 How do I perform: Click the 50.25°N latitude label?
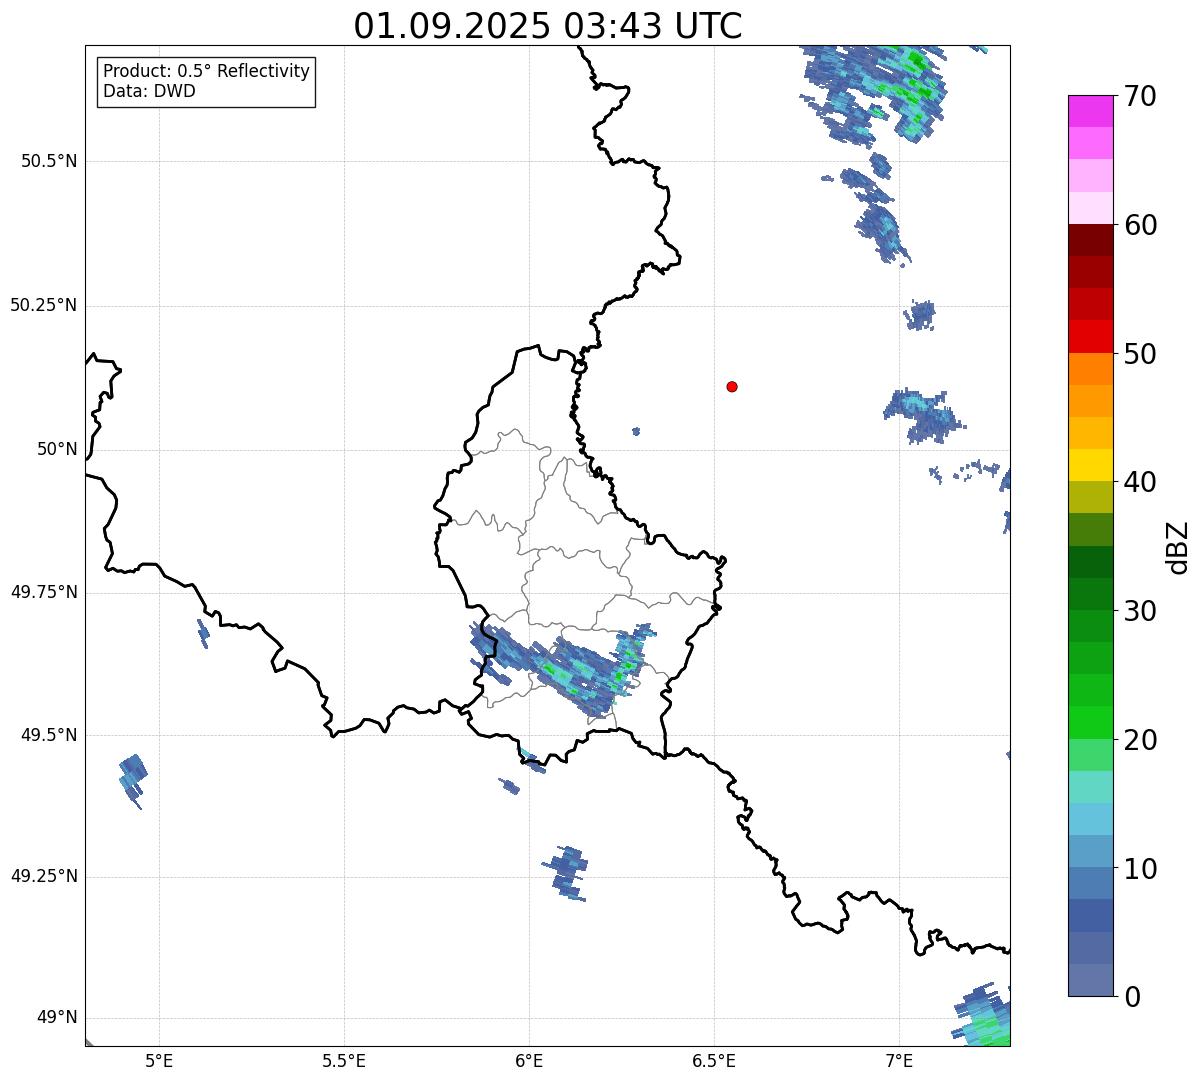pos(44,305)
